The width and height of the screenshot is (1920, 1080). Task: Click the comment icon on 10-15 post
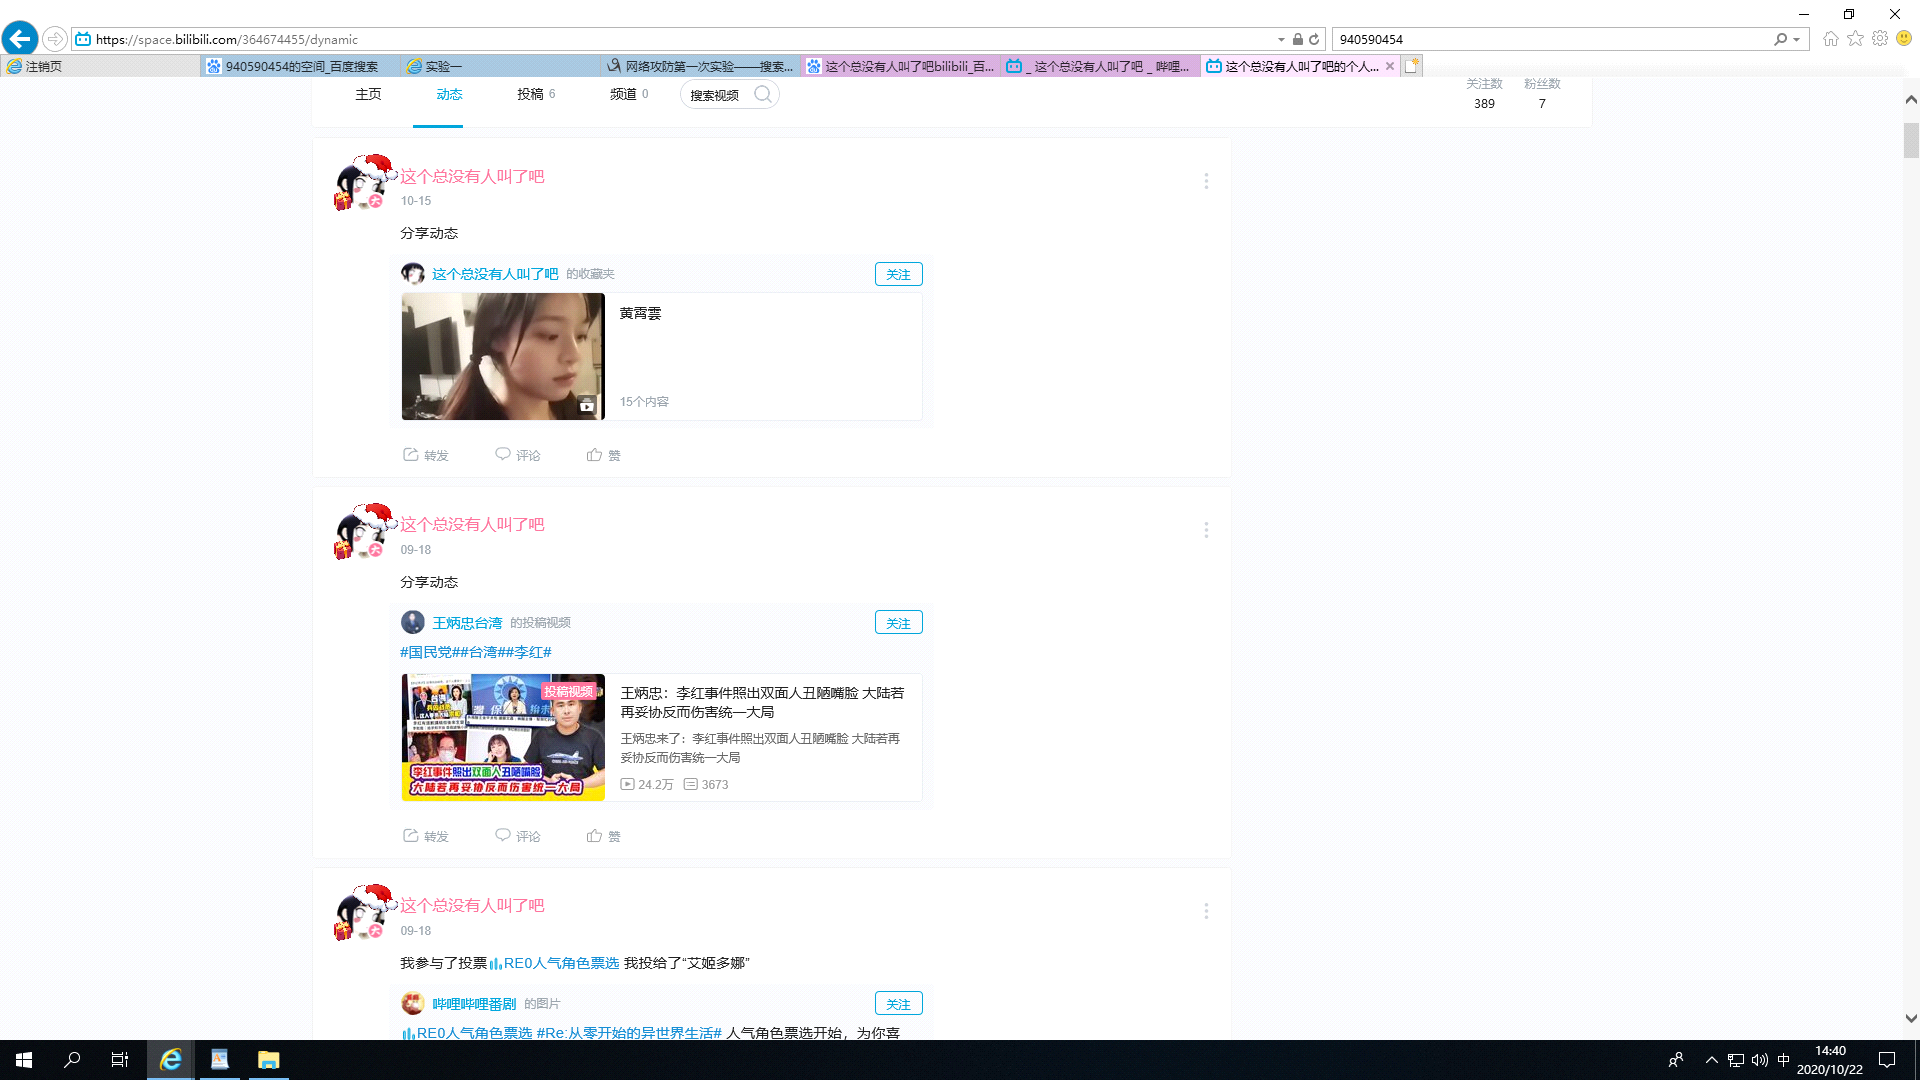pyautogui.click(x=503, y=455)
